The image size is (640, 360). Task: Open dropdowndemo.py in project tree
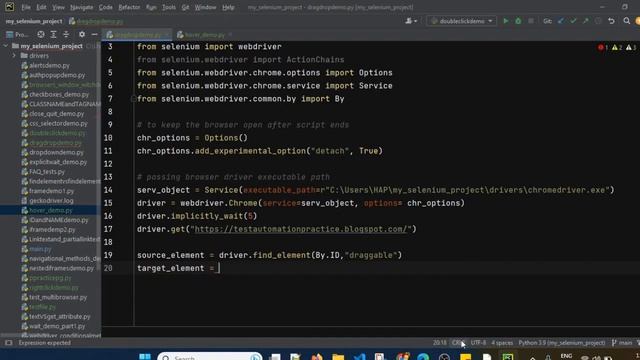click(56, 152)
